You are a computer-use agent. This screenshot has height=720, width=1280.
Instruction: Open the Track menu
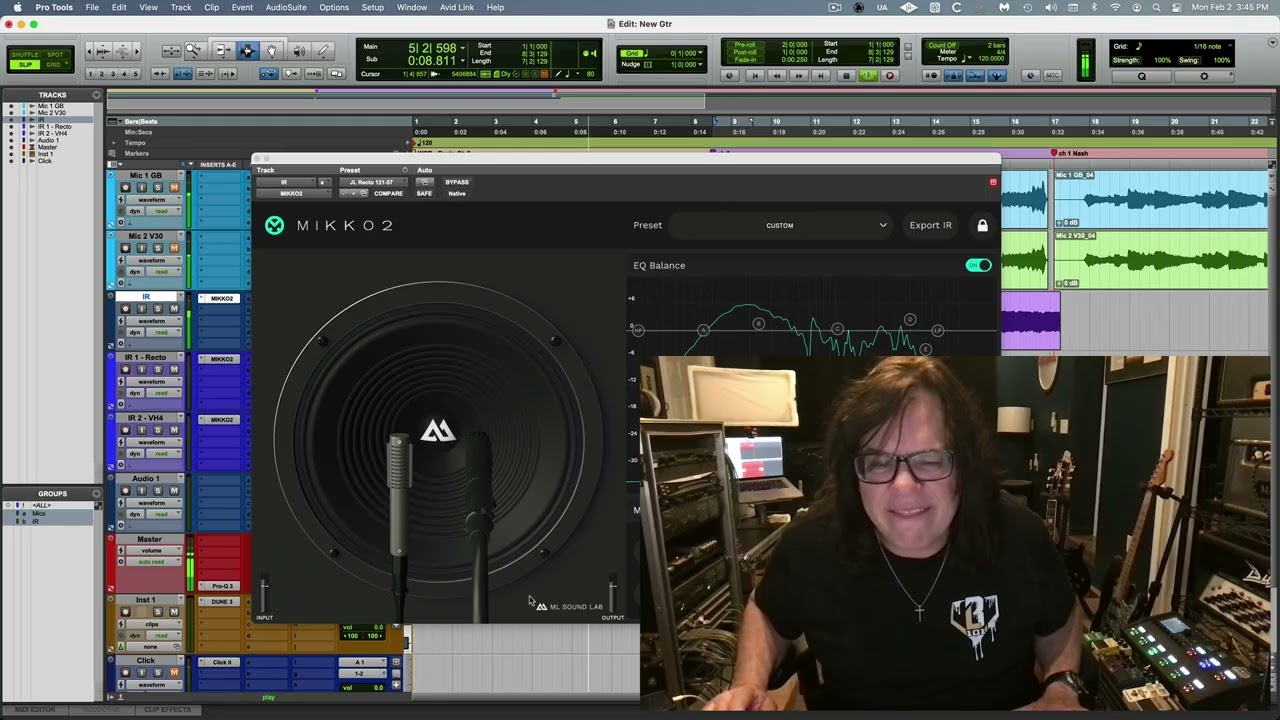181,7
